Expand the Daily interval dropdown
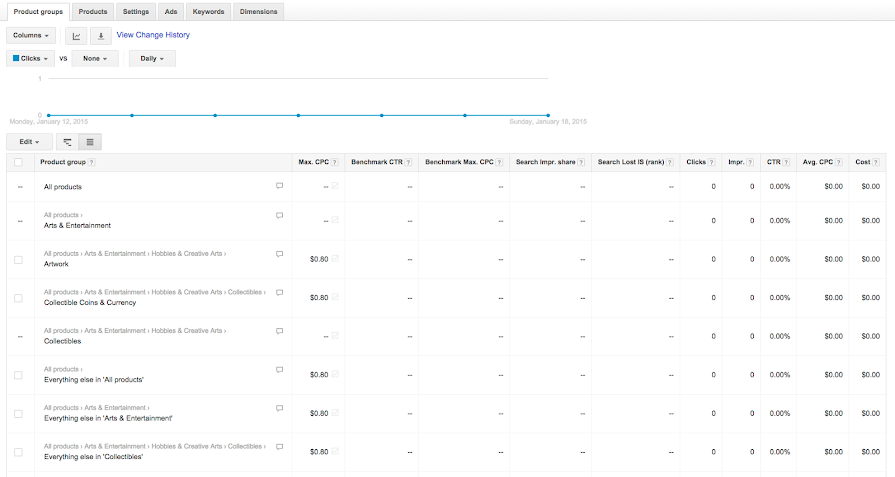This screenshot has width=895, height=477. pyautogui.click(x=152, y=59)
